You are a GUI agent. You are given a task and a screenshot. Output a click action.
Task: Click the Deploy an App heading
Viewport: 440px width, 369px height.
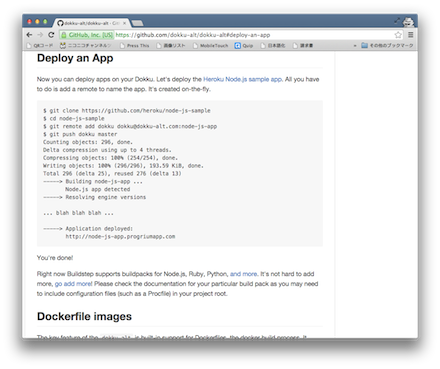(75, 58)
